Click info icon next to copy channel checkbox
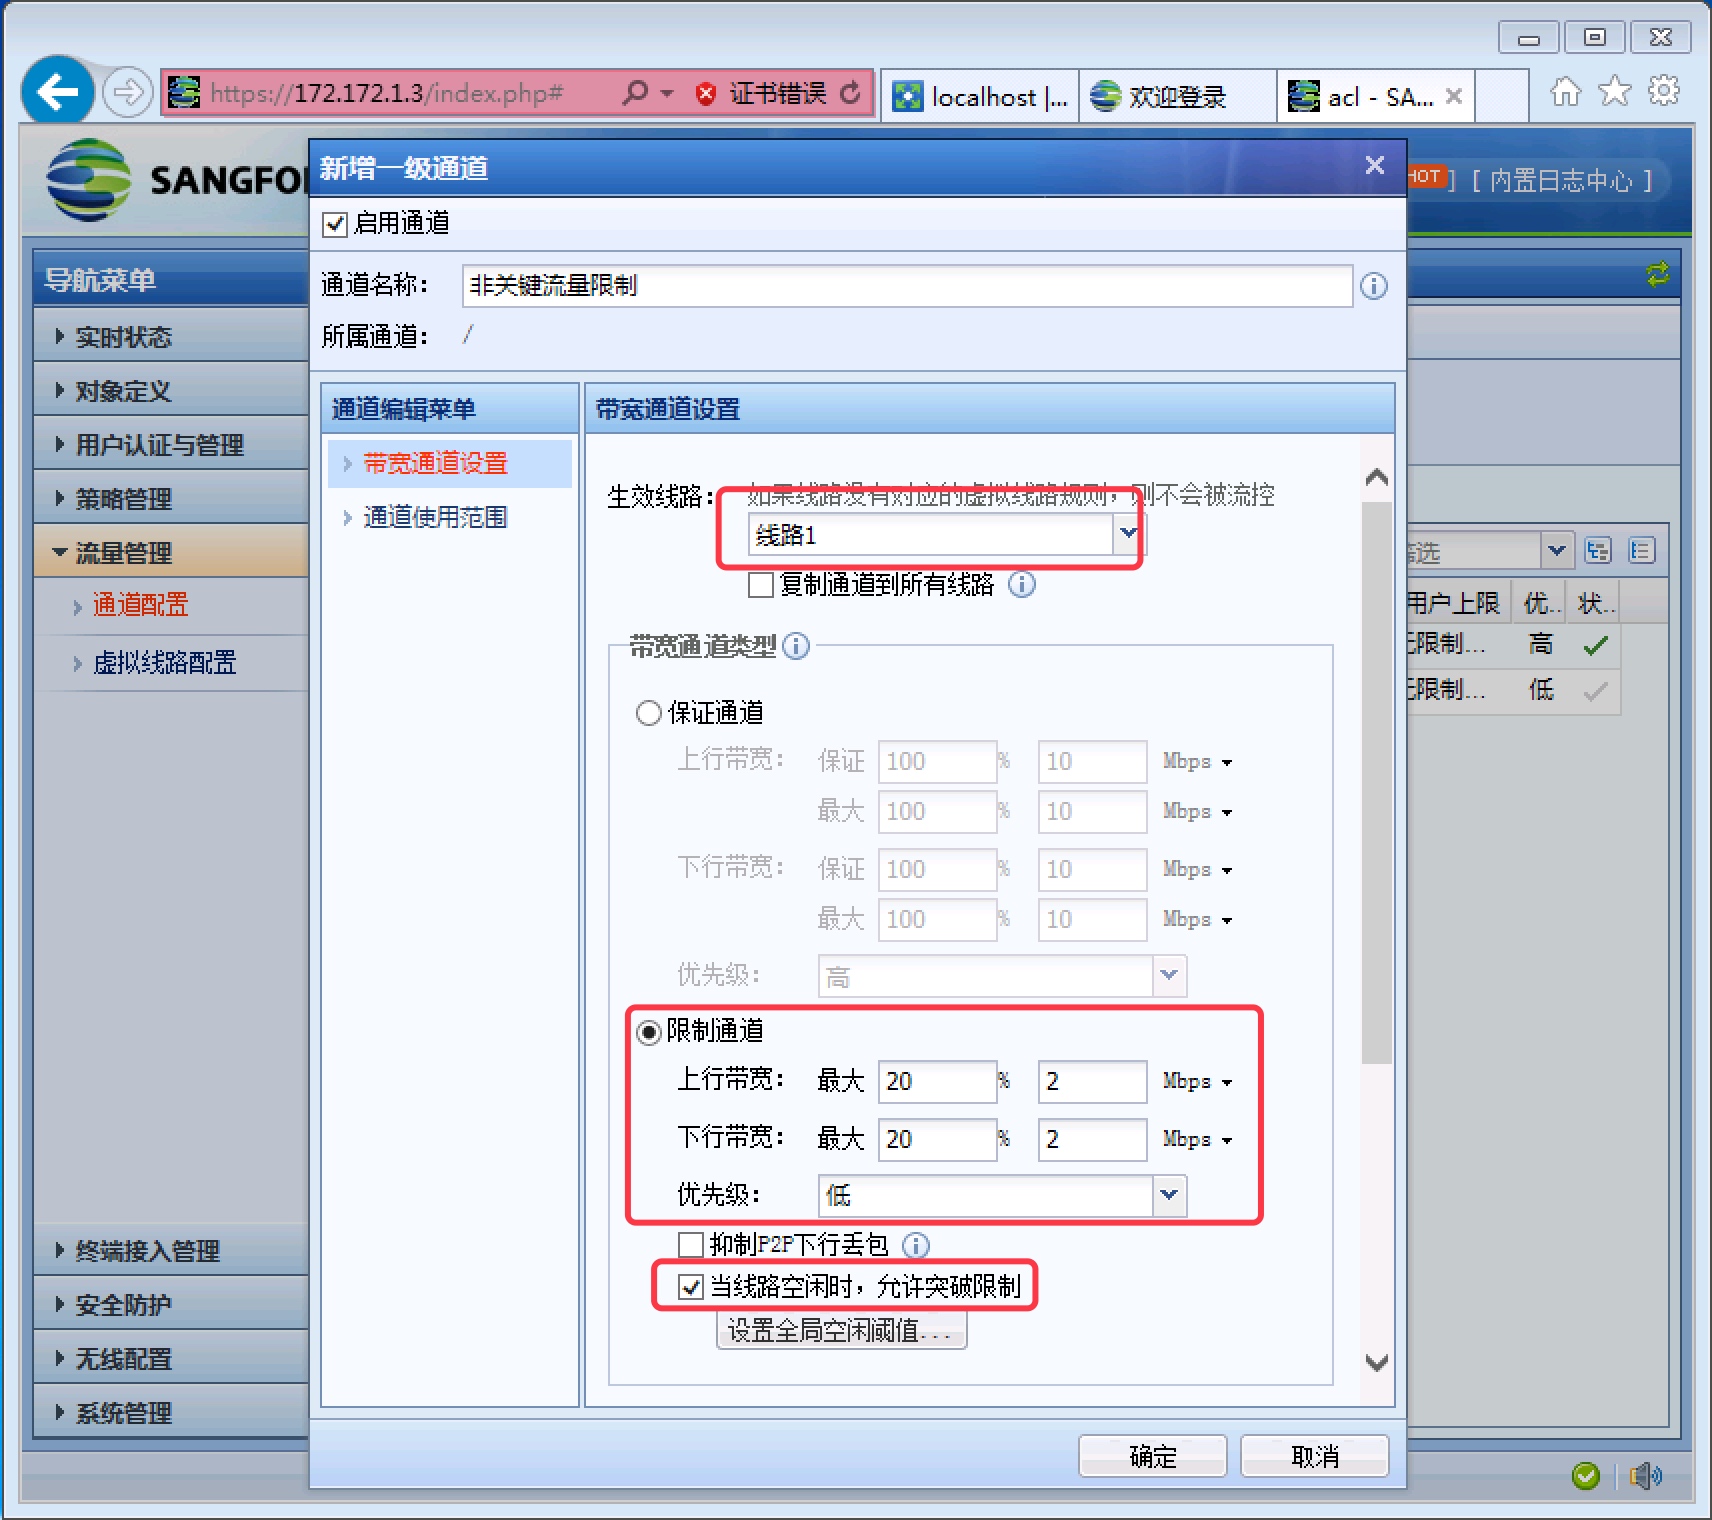The height and width of the screenshot is (1520, 1712). (1021, 584)
